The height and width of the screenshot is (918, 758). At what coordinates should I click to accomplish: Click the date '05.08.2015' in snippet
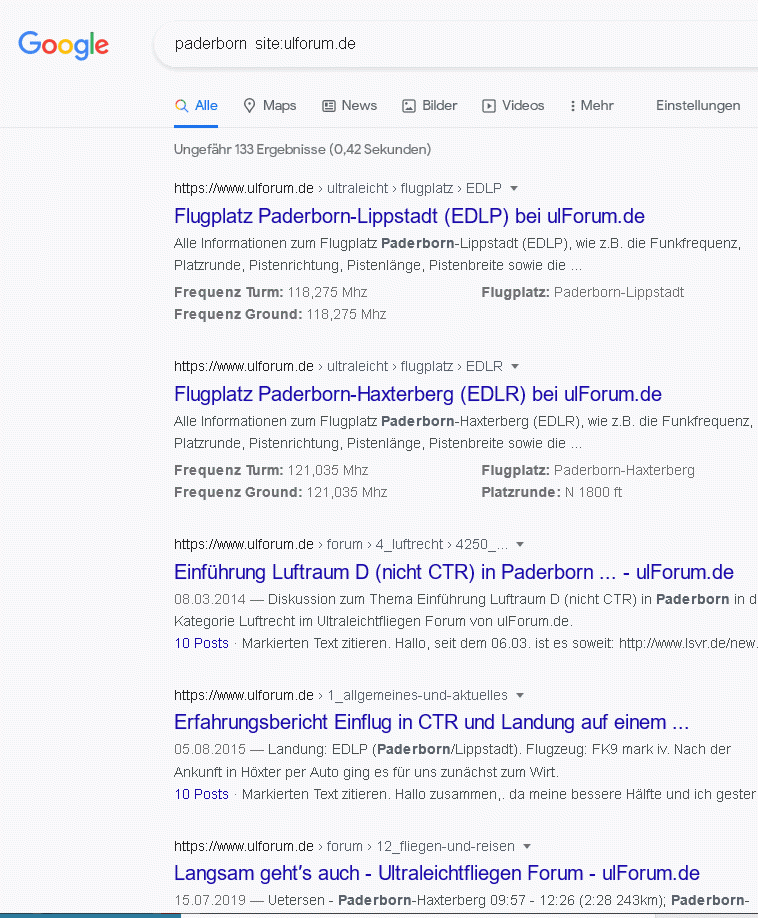pos(210,749)
